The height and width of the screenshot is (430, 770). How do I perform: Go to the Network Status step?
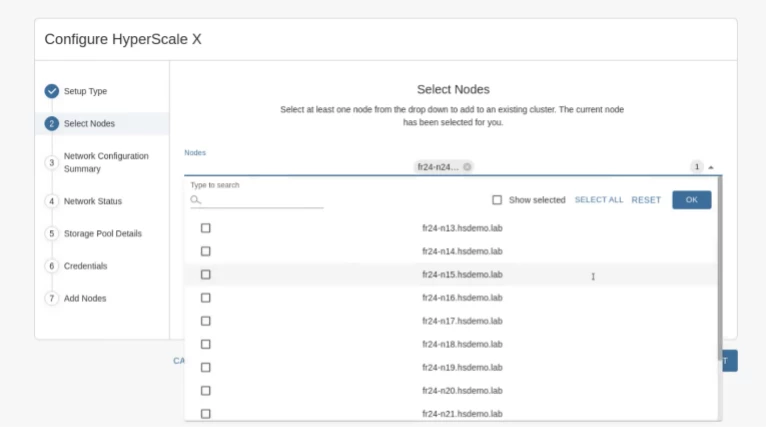point(93,201)
